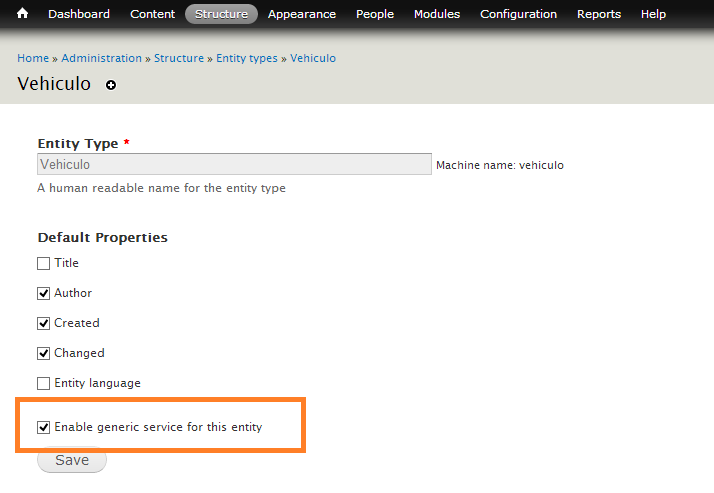Screen dimensions: 714x493
Task: Click the Administration breadcrumb link
Action: point(100,58)
